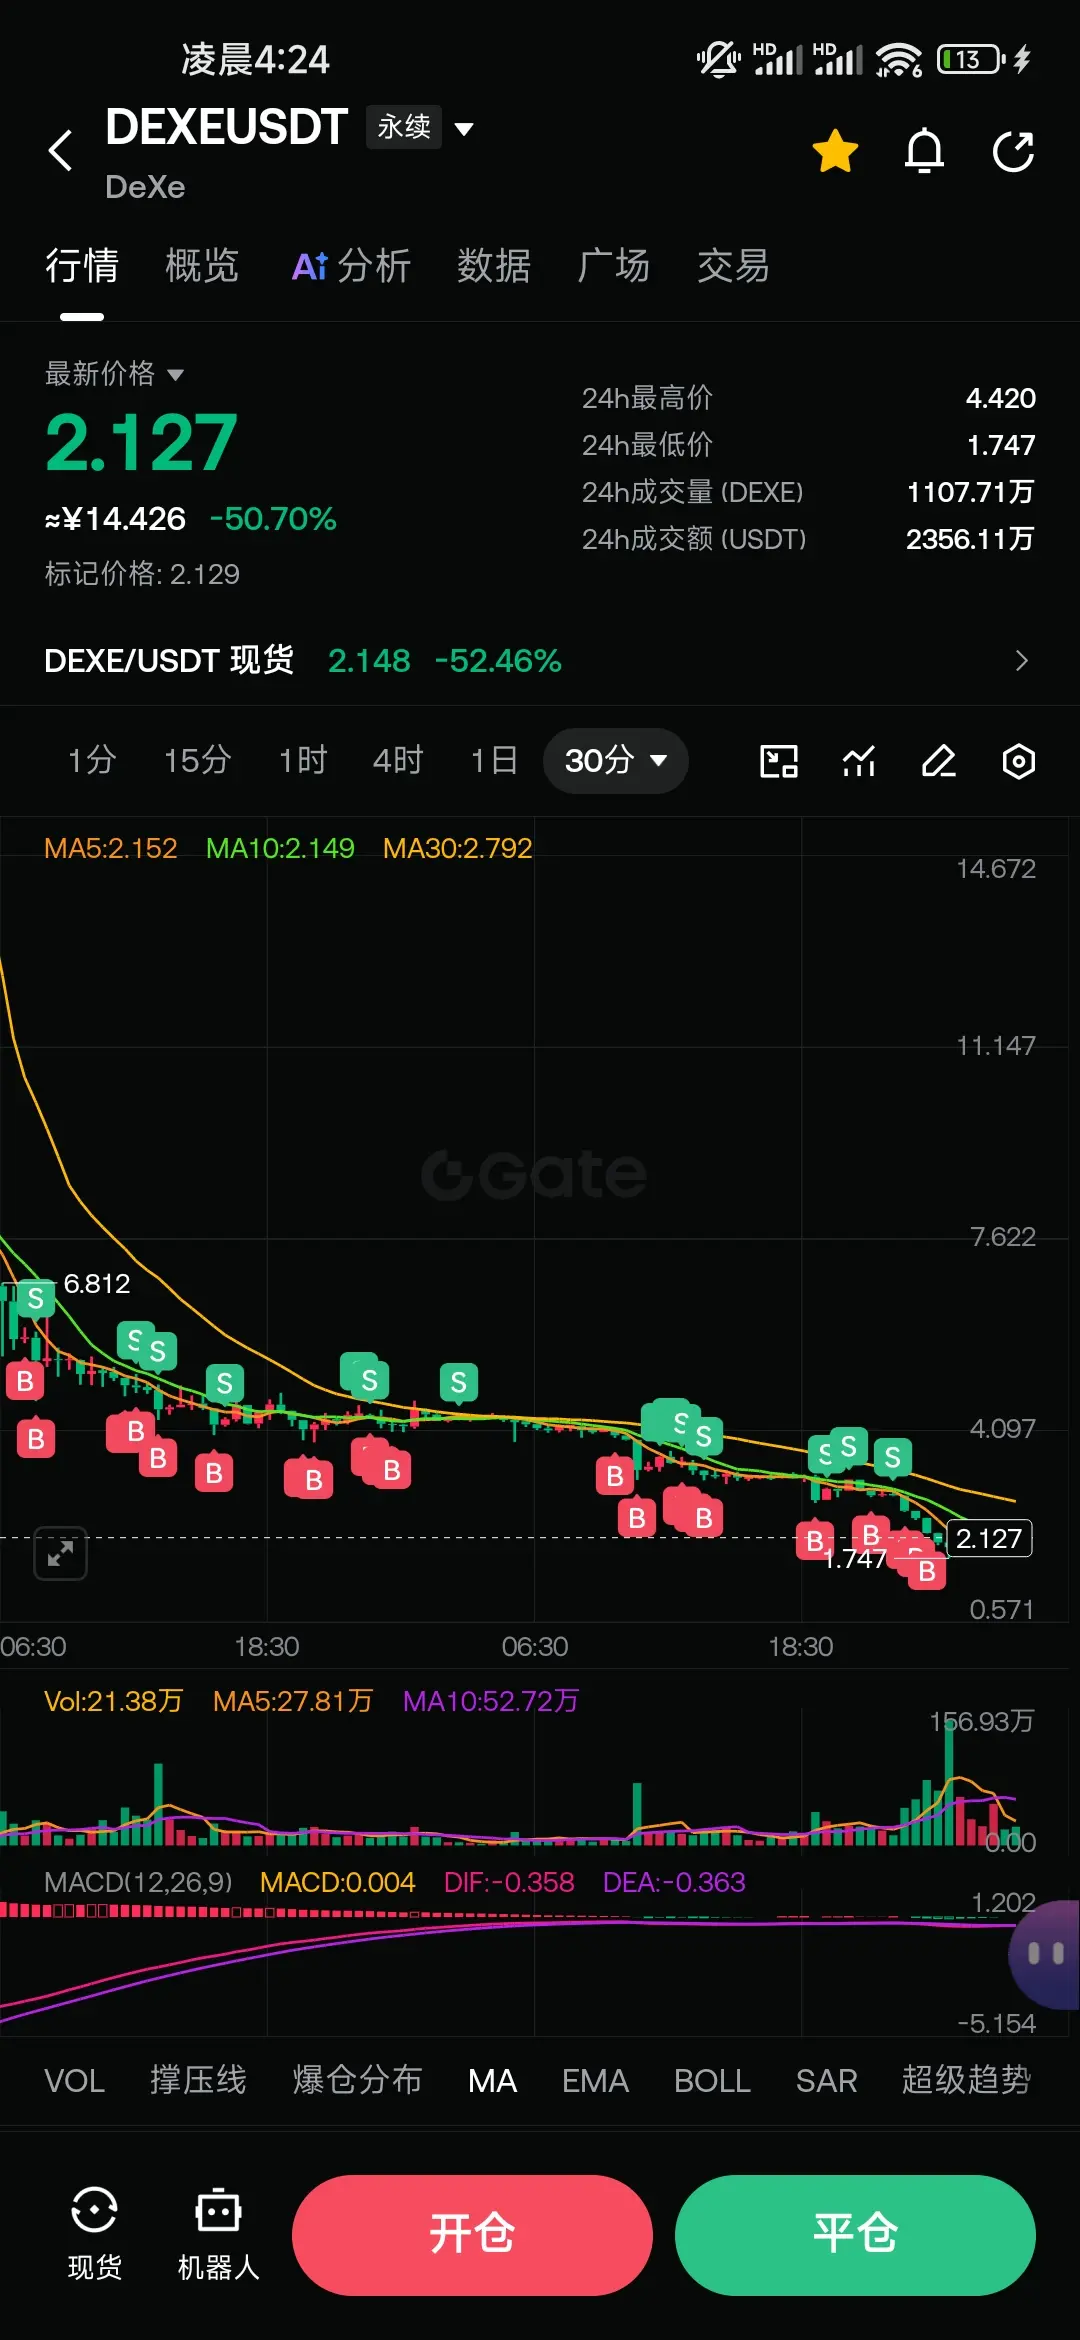Open 机器人 trading bot icon
This screenshot has height=2340, width=1080.
coord(218,2235)
